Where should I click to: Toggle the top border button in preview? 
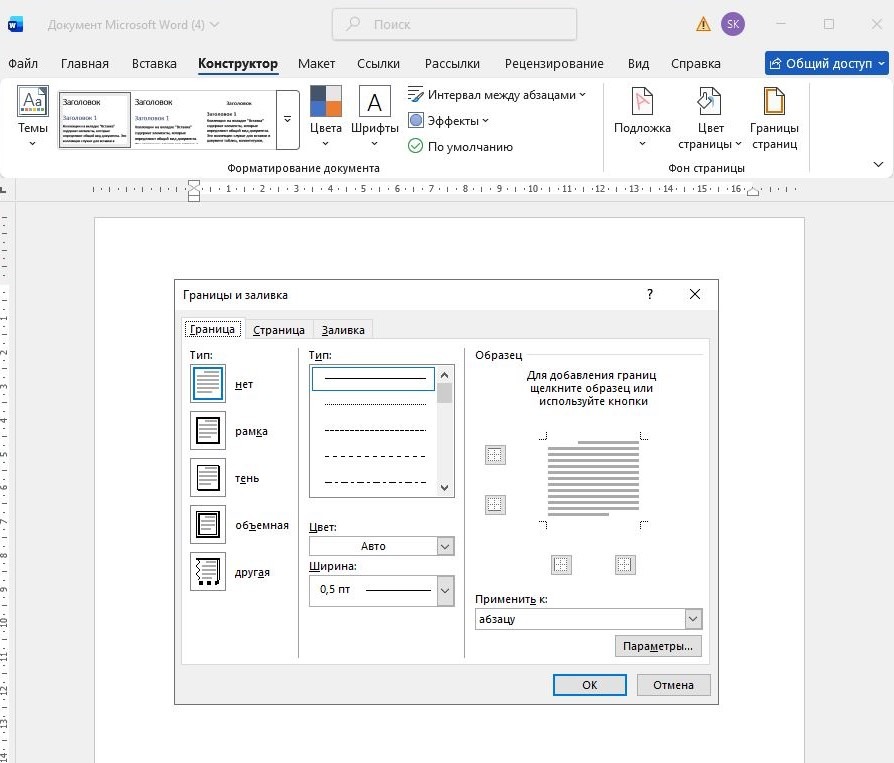[x=495, y=455]
